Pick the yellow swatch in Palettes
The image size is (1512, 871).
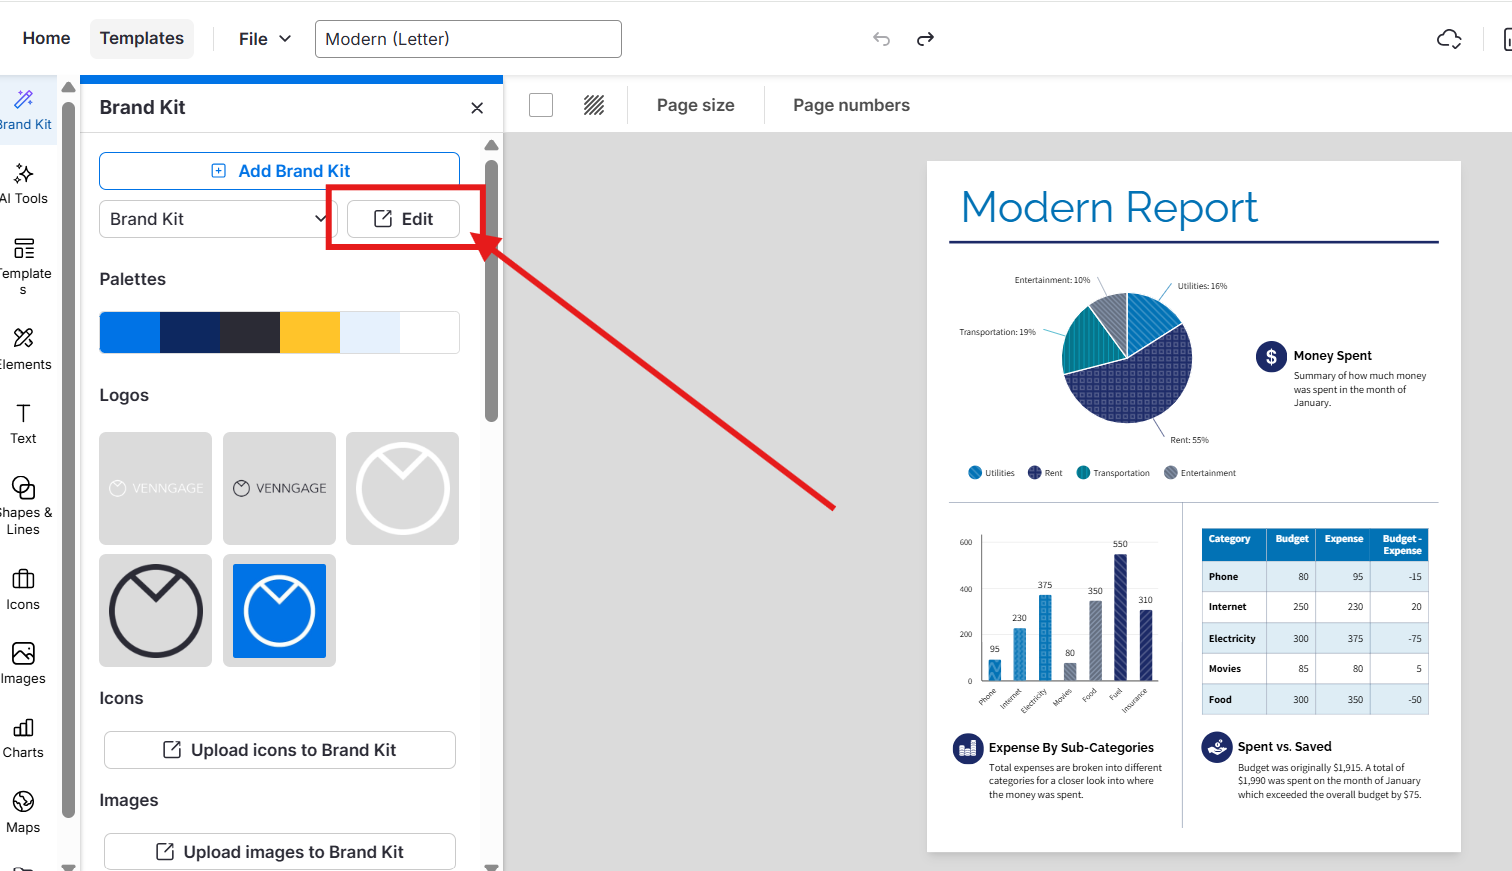click(309, 332)
